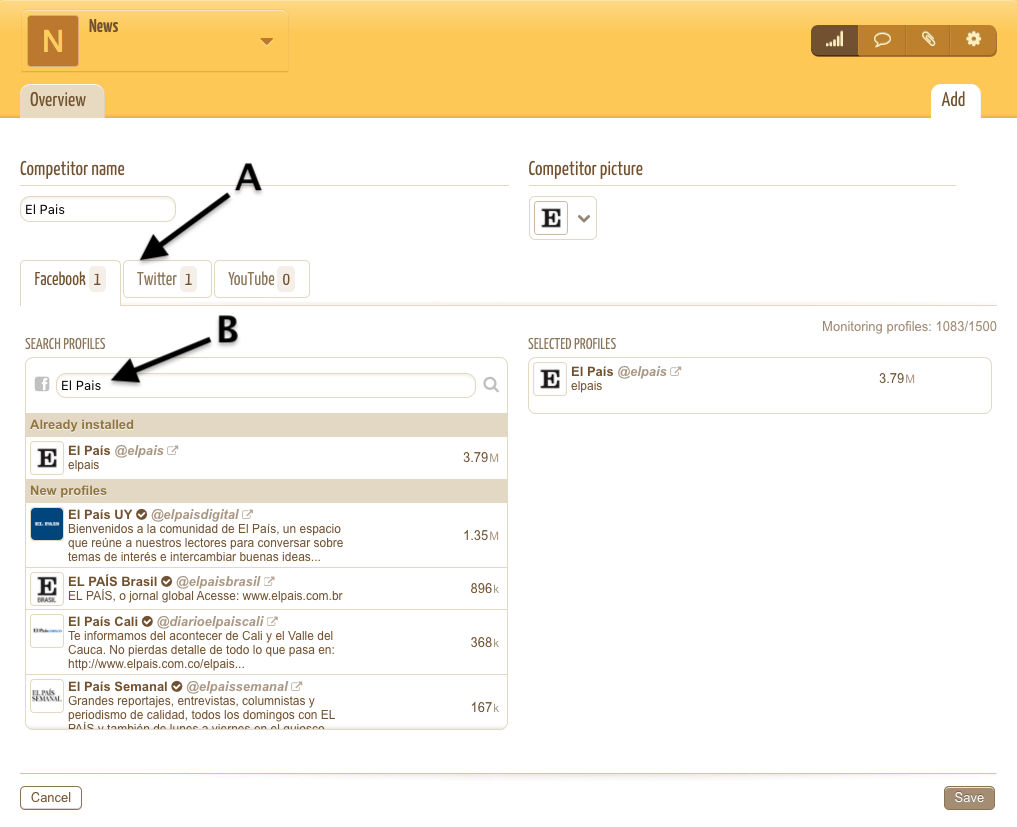1017x827 pixels.
Task: Click El País Semanal profile avatar
Action: (x=47, y=695)
